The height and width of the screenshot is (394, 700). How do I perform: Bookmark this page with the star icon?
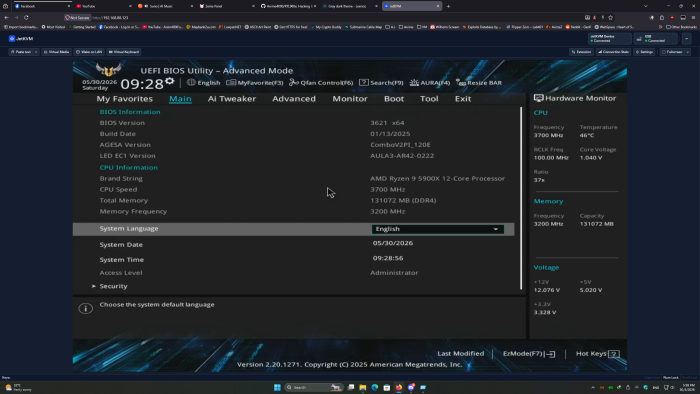tap(610, 17)
